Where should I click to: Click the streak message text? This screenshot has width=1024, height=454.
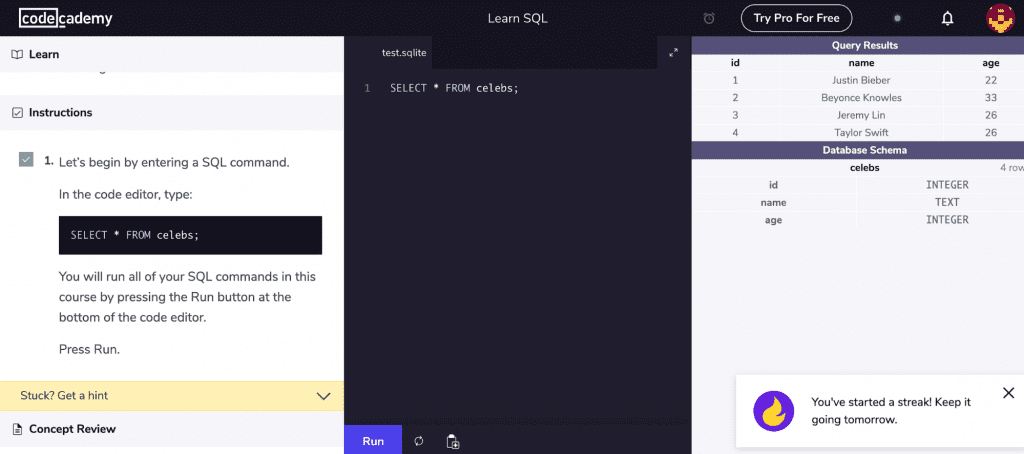click(891, 411)
